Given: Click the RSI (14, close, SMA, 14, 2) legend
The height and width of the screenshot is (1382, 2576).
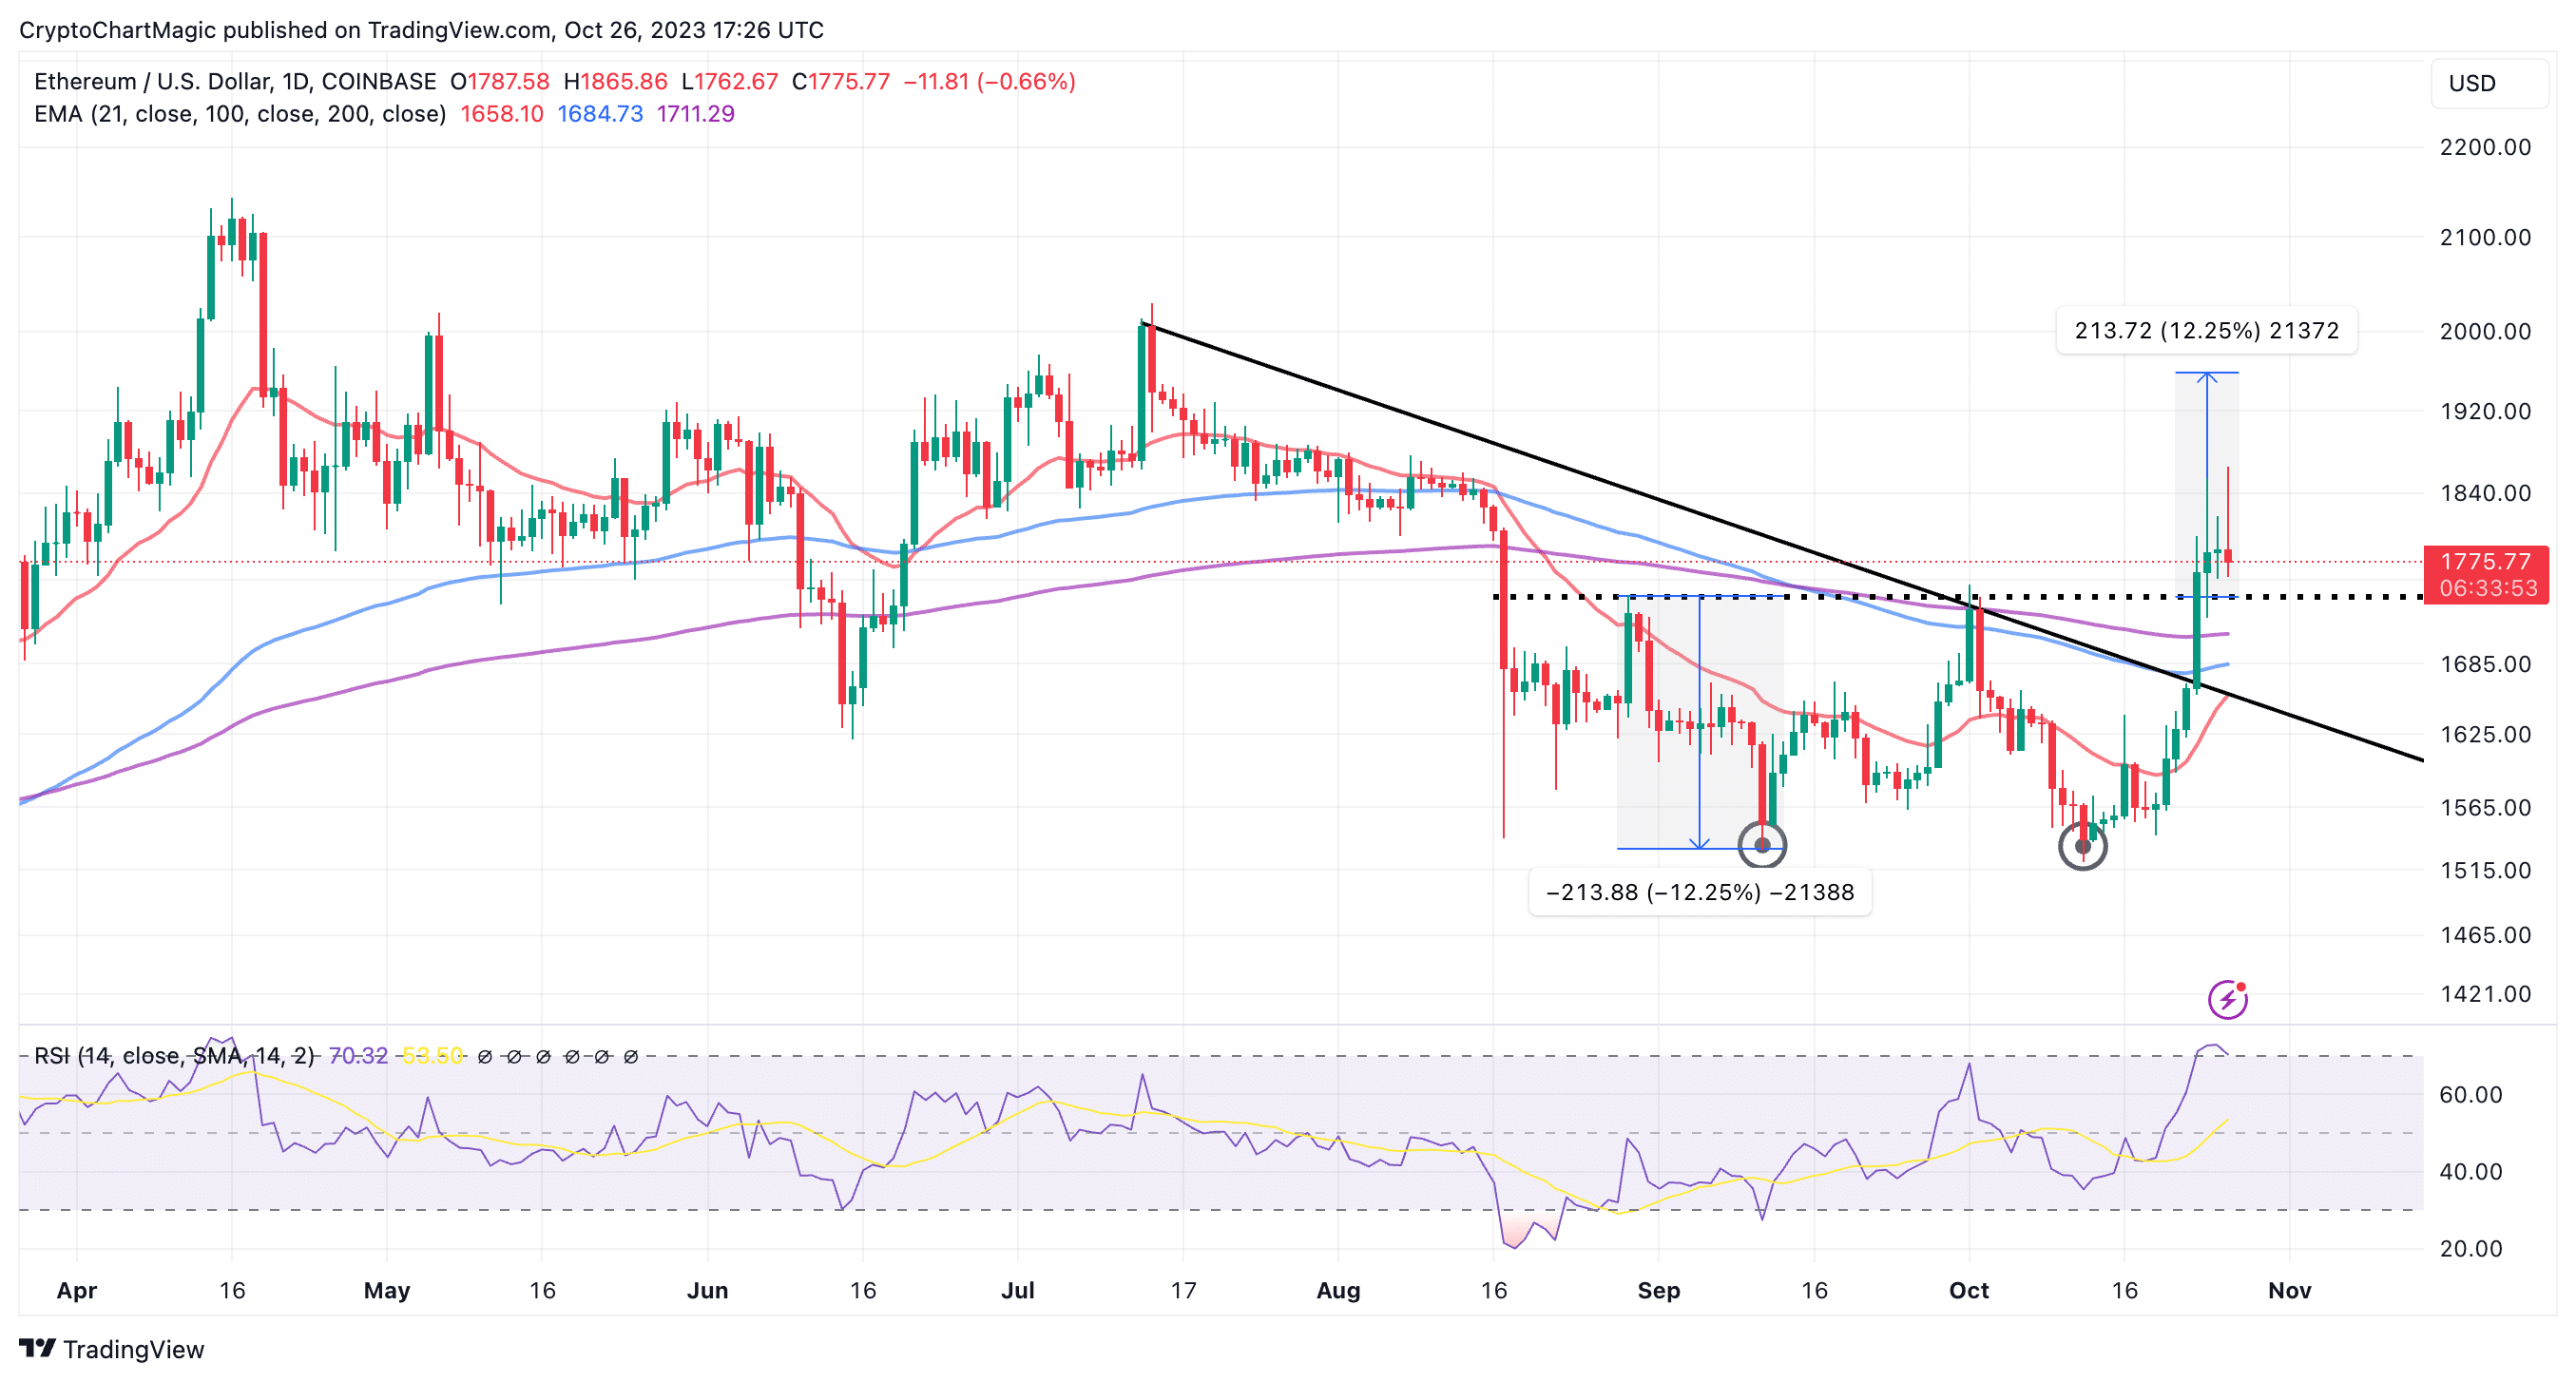Looking at the screenshot, I should click(x=174, y=1056).
